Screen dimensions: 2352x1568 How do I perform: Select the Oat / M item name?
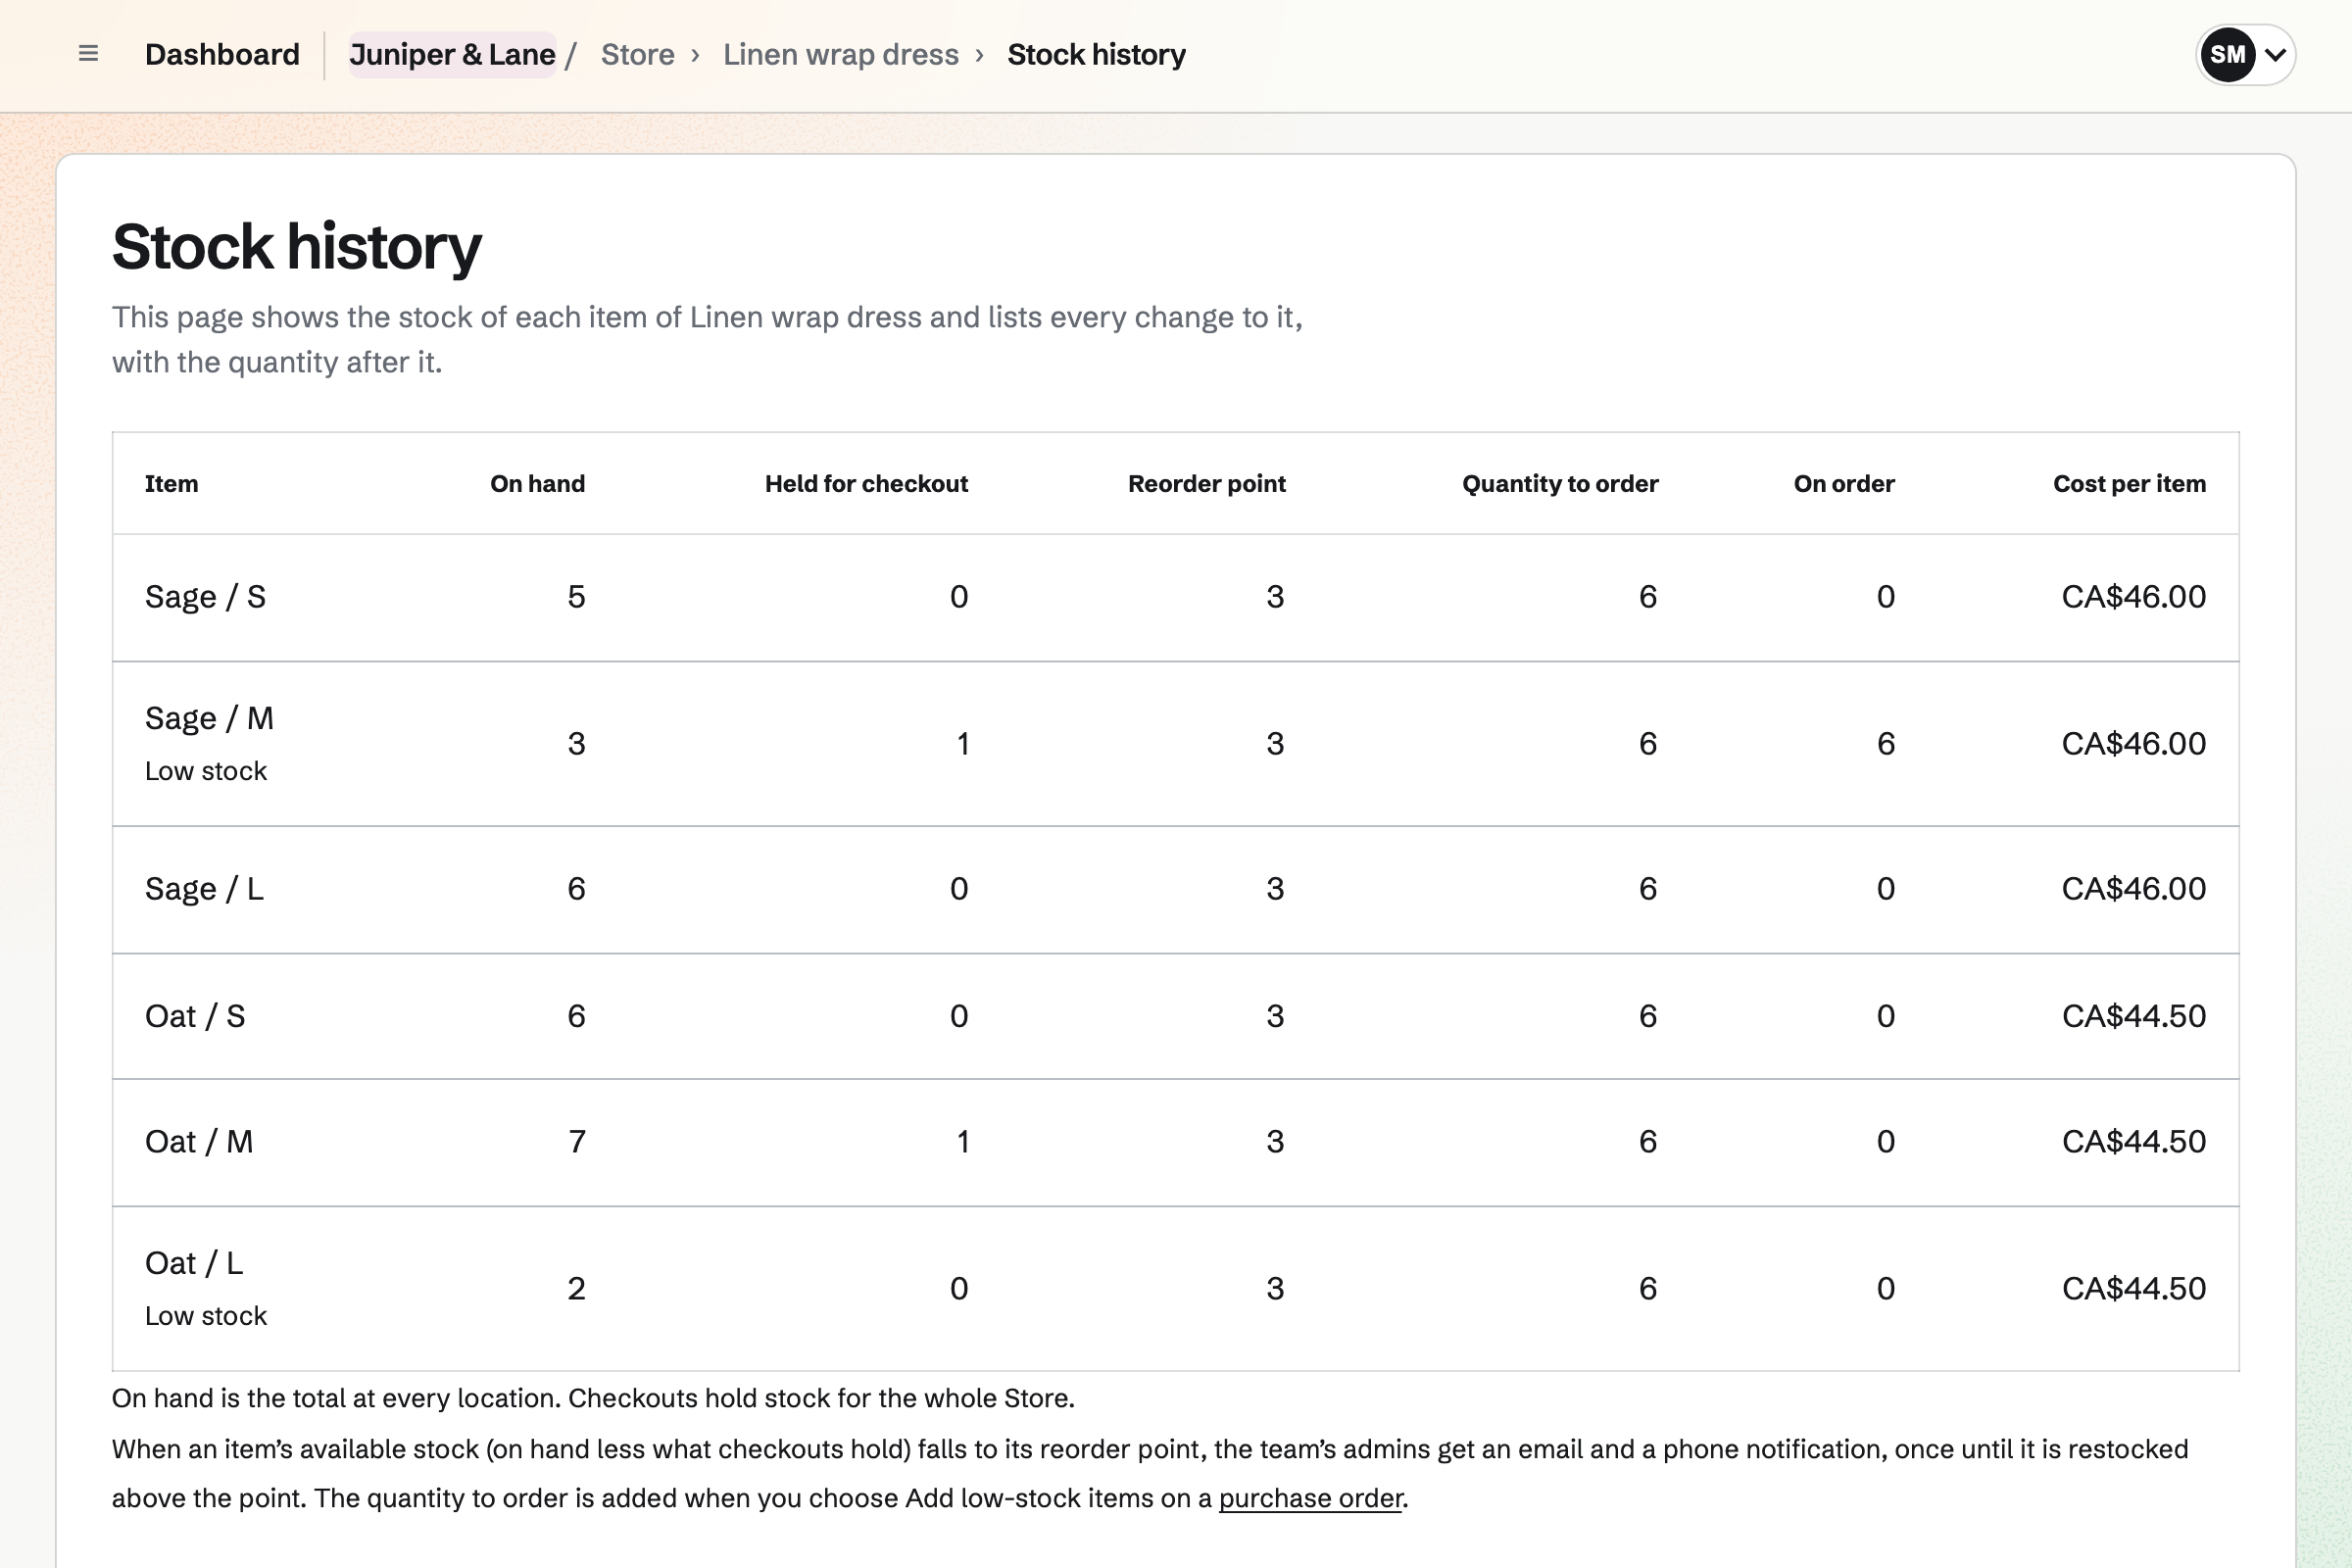(199, 1142)
